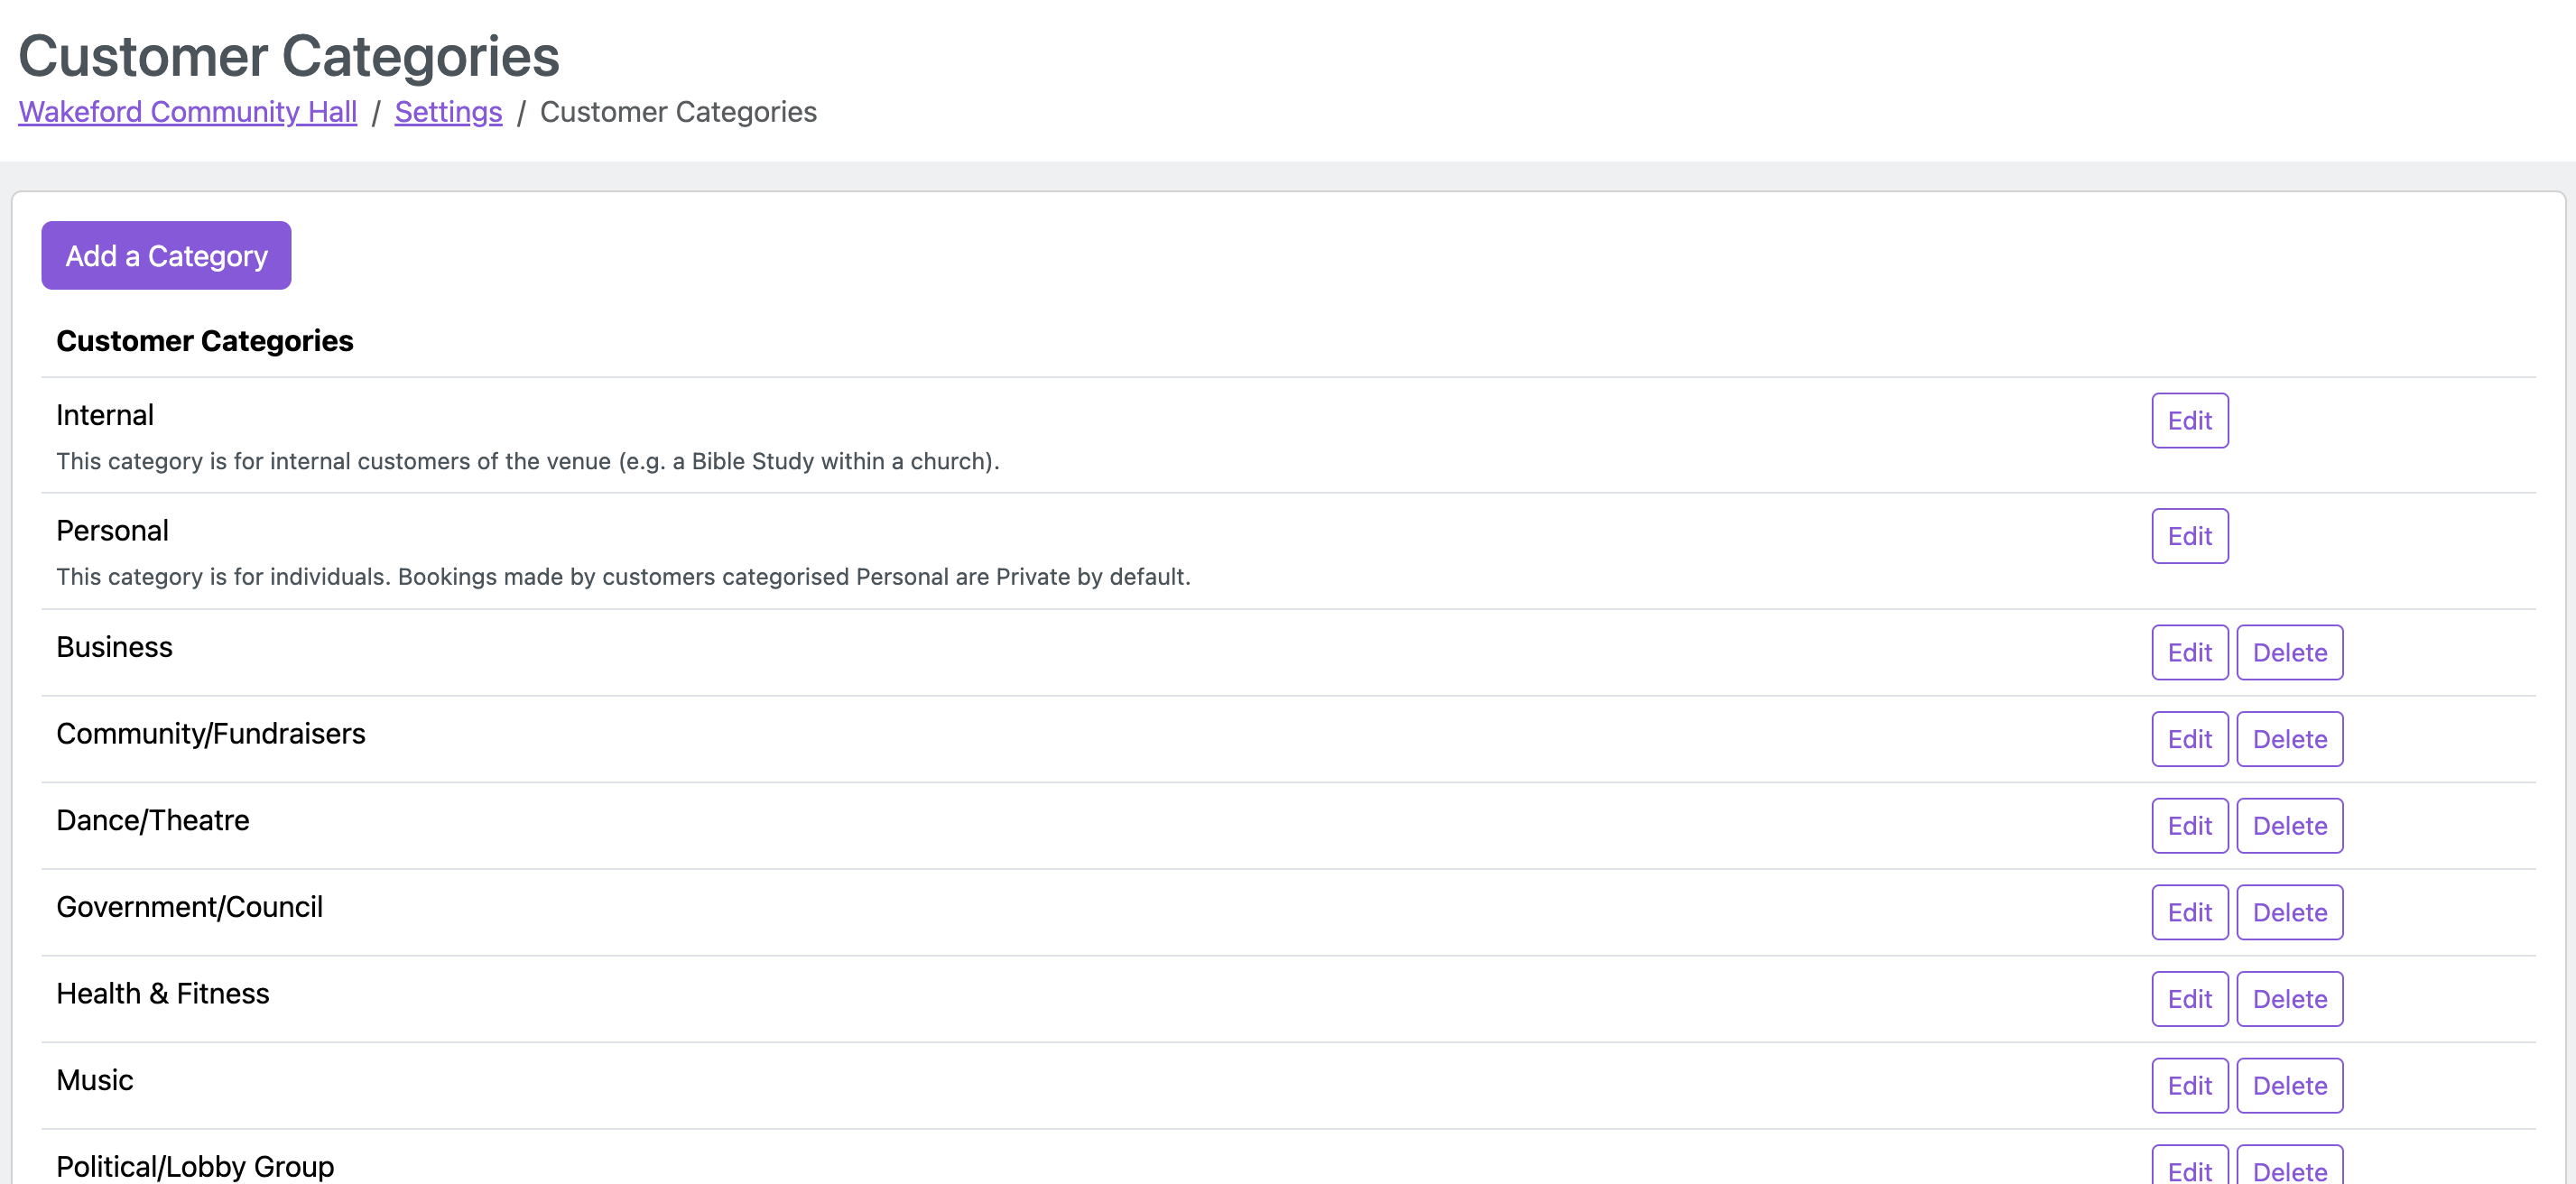Click the Customer Categories table heading

(x=204, y=341)
